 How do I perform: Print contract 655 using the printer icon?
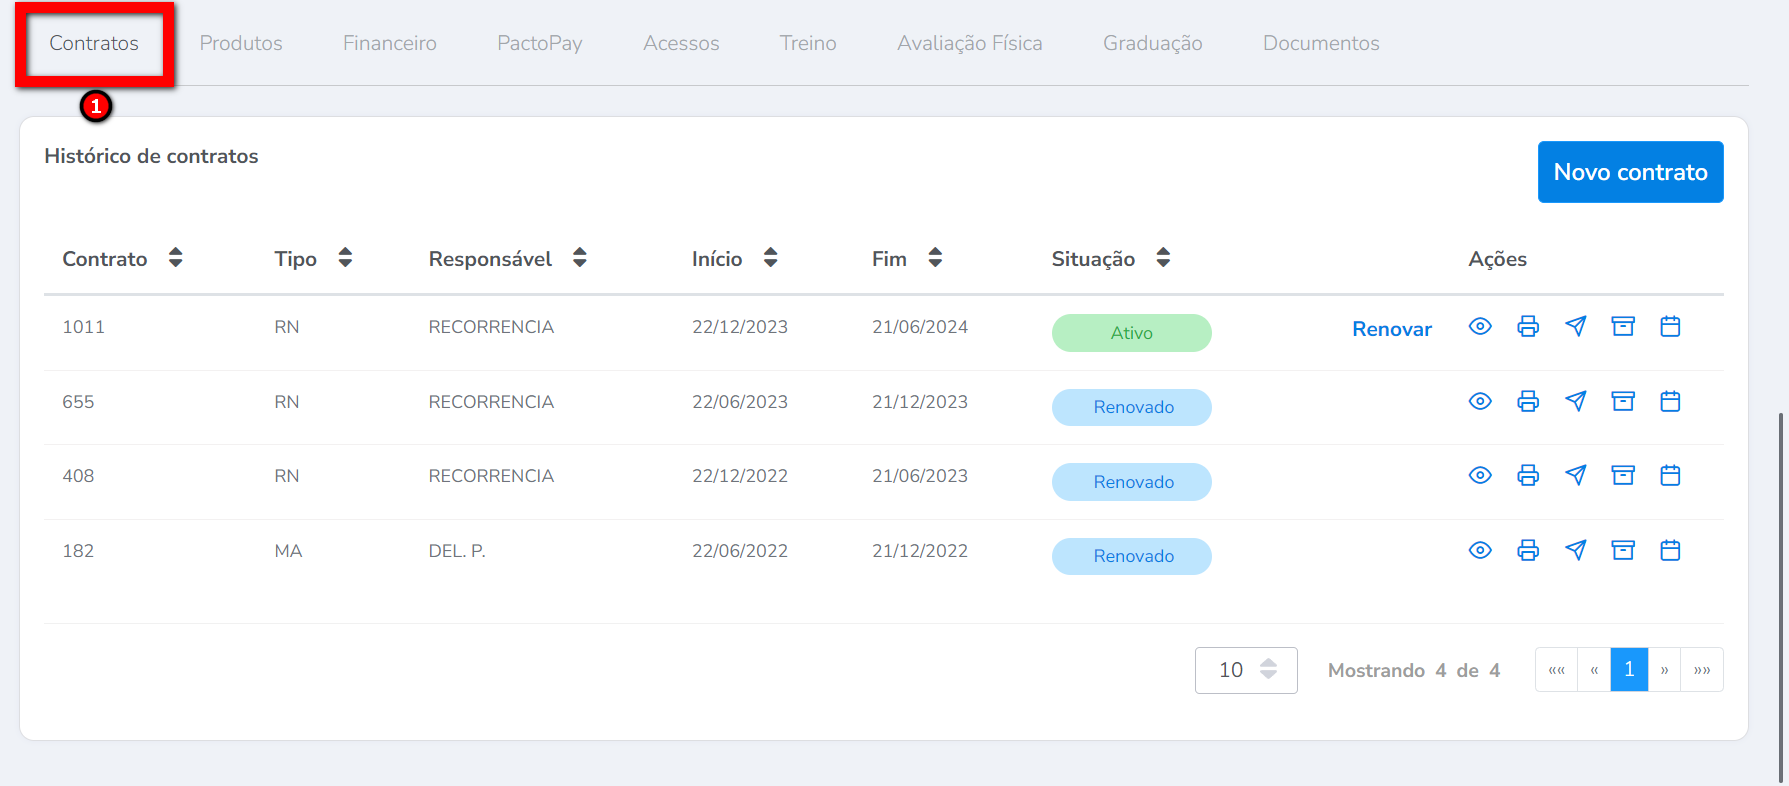point(1527,401)
